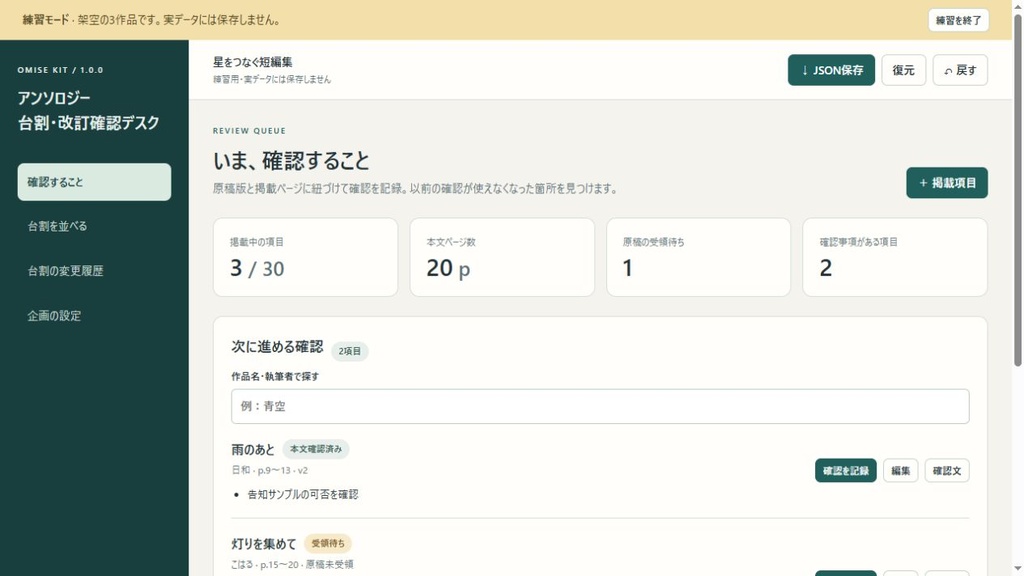Add a new item with ＋掲載項目
Viewport: 1024px width, 576px height.
[x=946, y=183]
